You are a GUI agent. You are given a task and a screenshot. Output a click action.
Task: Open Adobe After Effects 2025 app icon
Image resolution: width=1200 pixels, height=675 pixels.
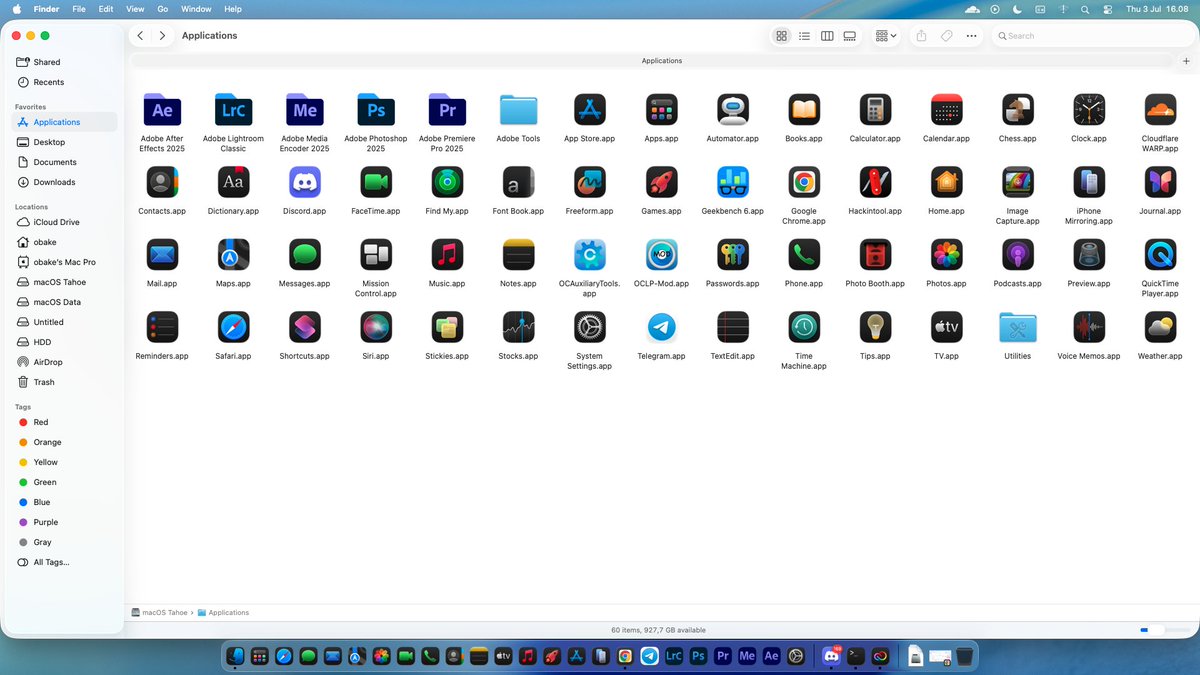tap(162, 110)
